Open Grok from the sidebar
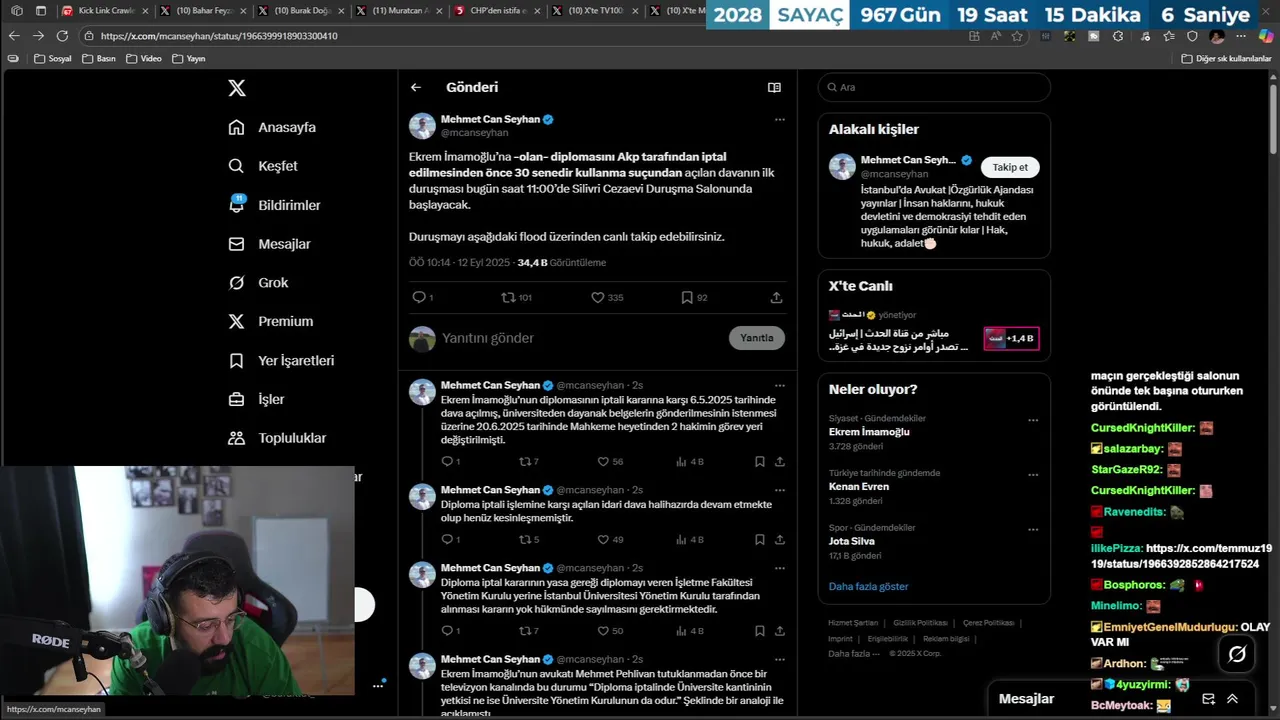The image size is (1280, 720). pos(258,283)
